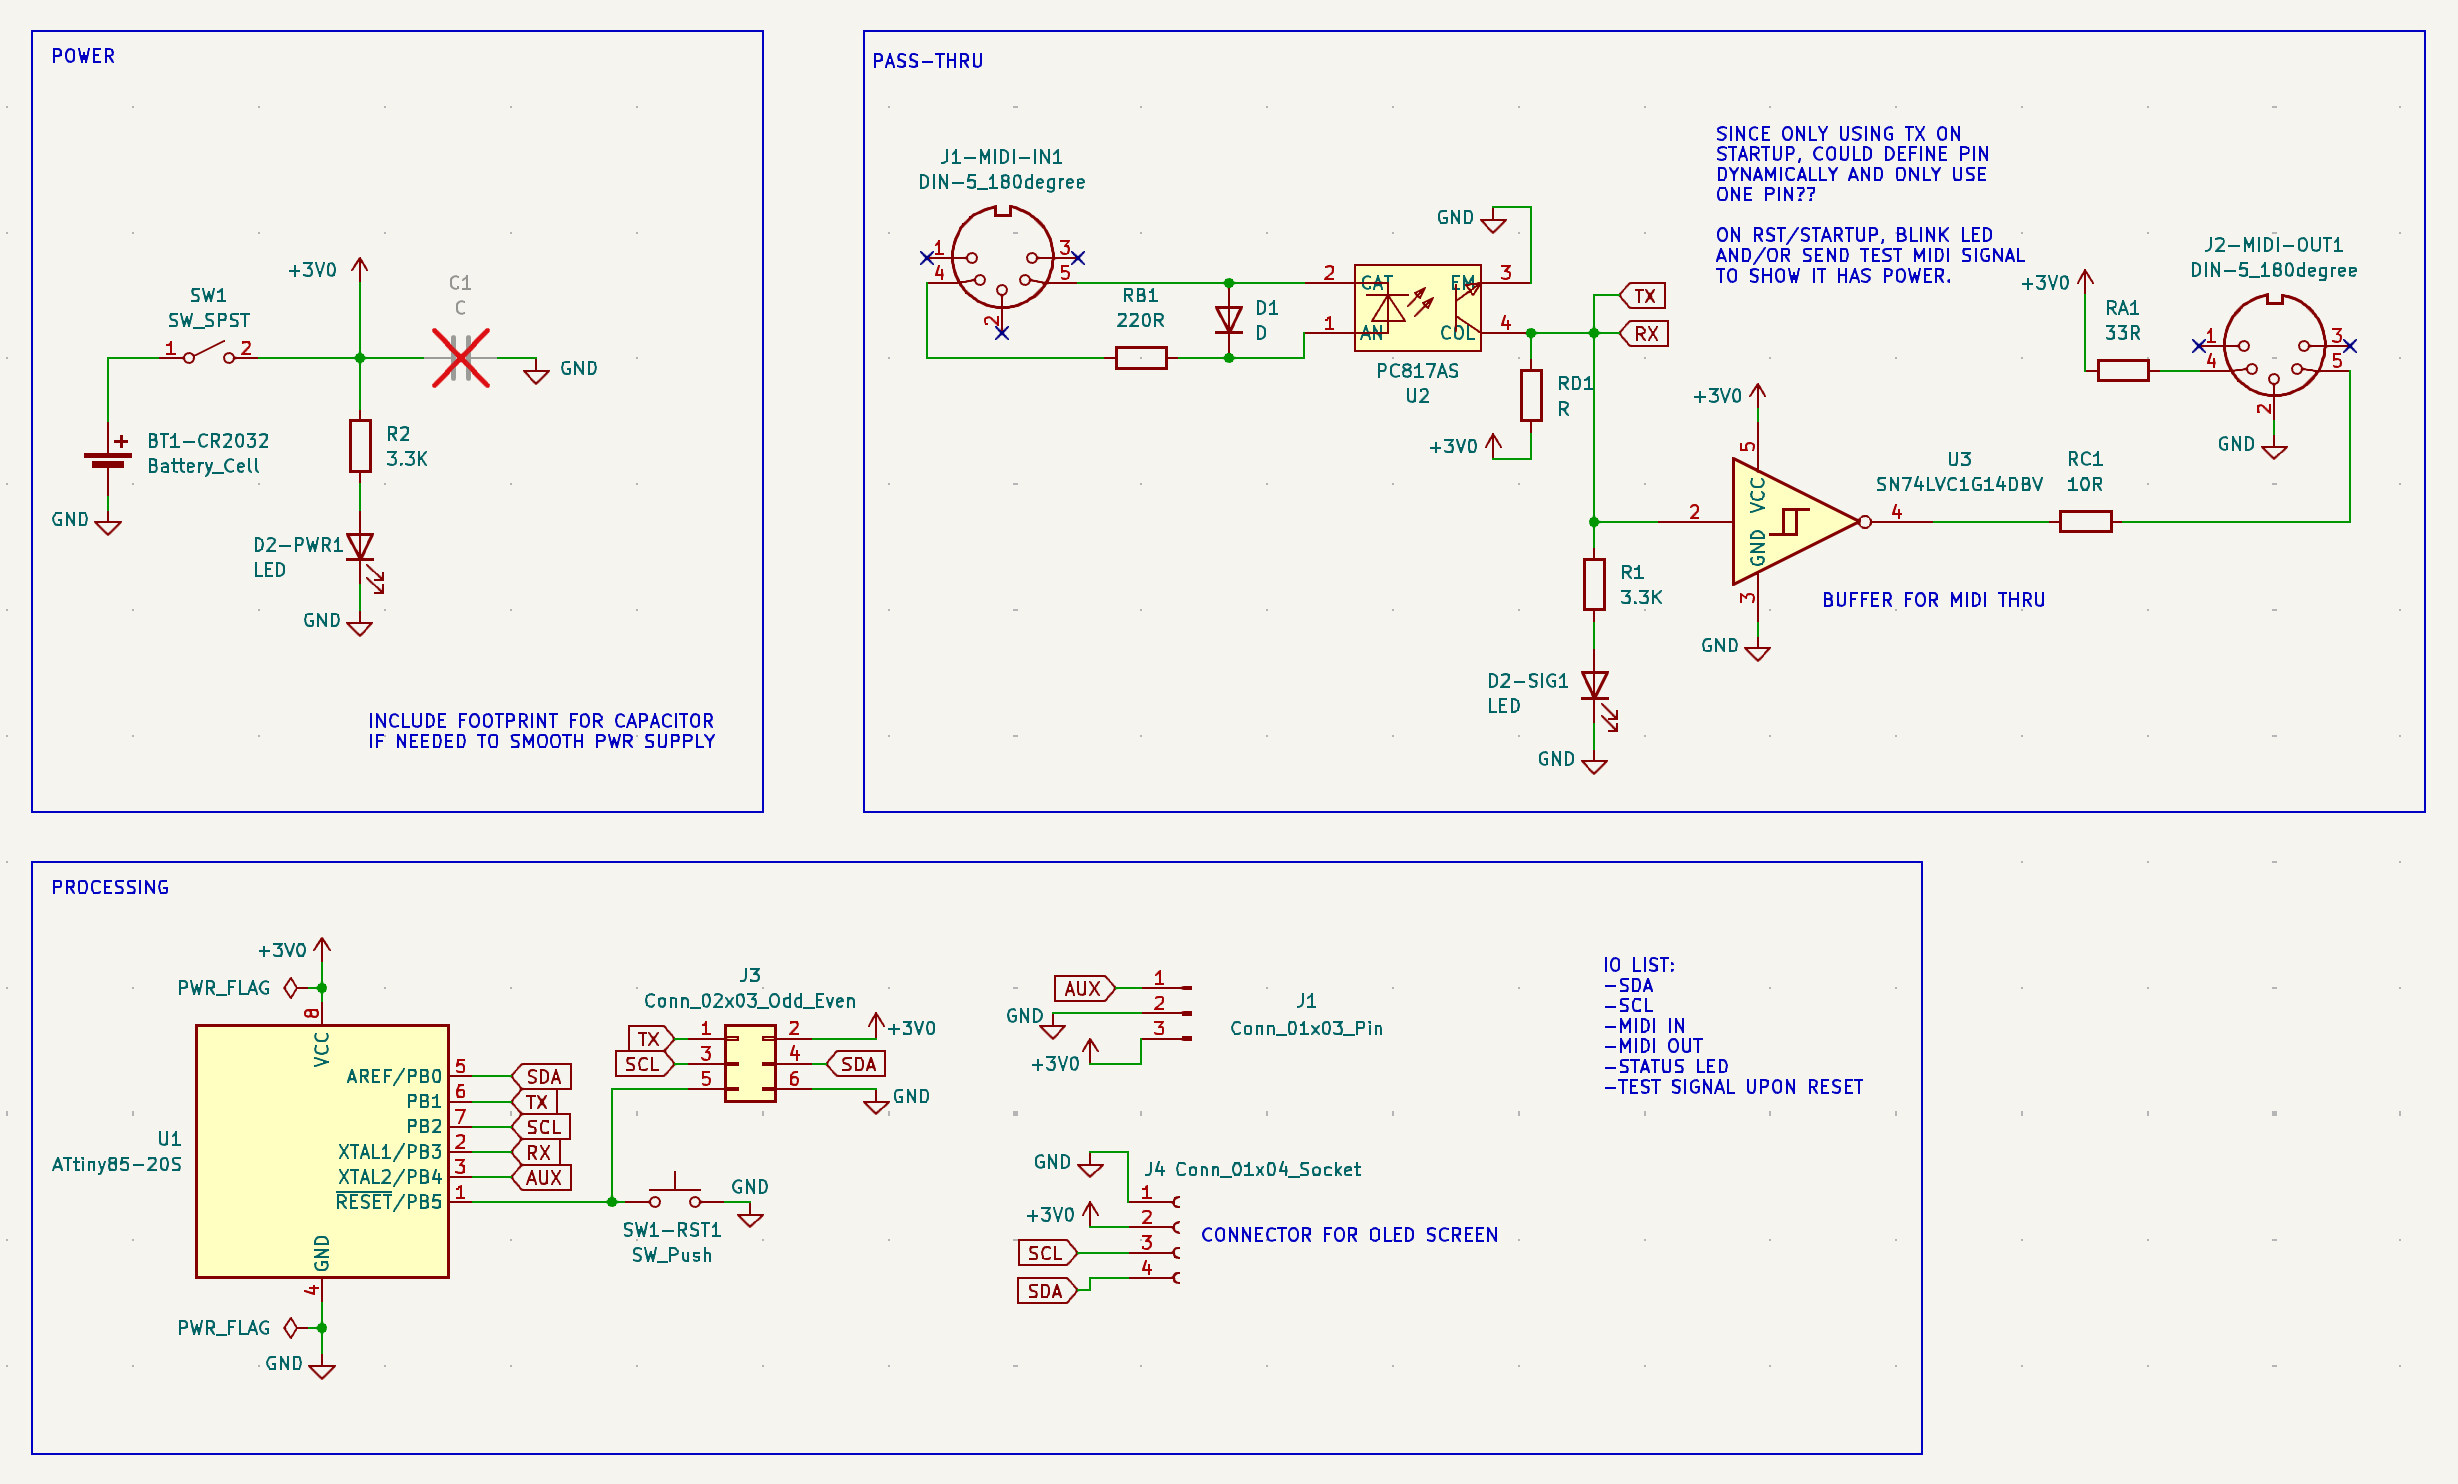This screenshot has width=2458, height=1484.
Task: Click the J3 2x03 connector symbol
Action: (750, 1064)
